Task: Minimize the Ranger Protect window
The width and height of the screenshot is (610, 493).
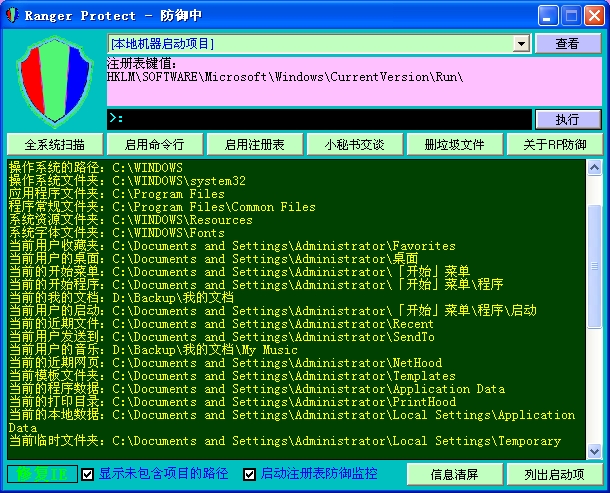Action: tap(548, 16)
